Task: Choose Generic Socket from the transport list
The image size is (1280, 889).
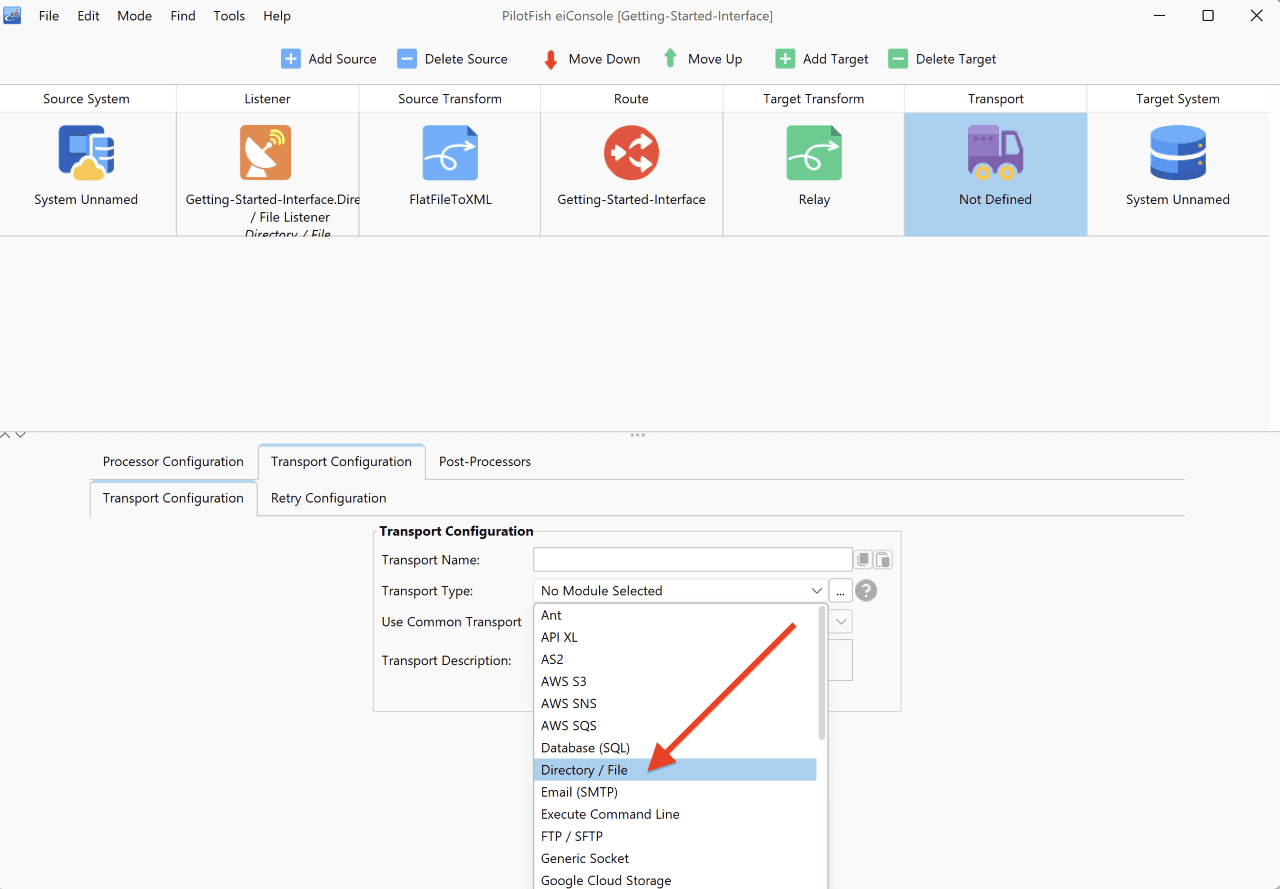Action: [x=675, y=858]
